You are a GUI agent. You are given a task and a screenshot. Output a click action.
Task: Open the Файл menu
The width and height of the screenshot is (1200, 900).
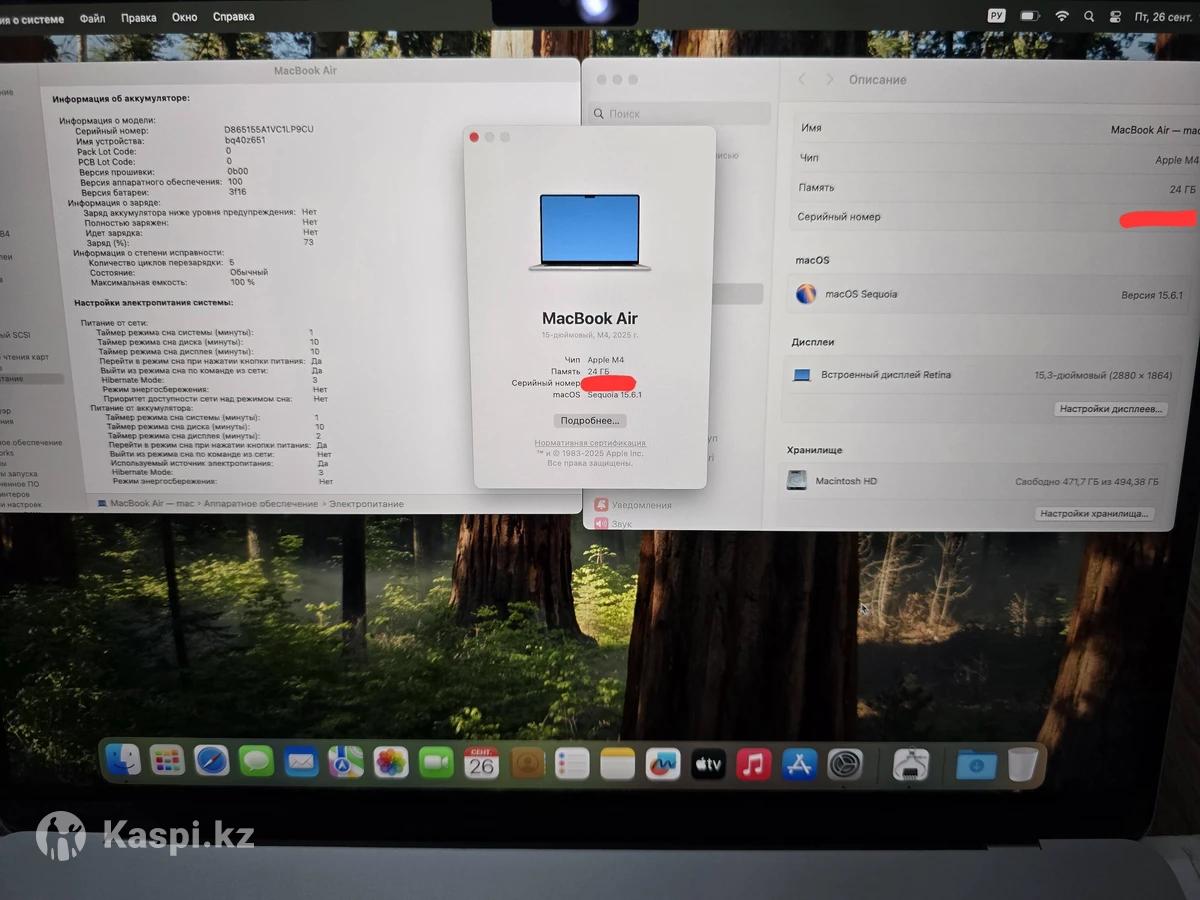click(92, 18)
